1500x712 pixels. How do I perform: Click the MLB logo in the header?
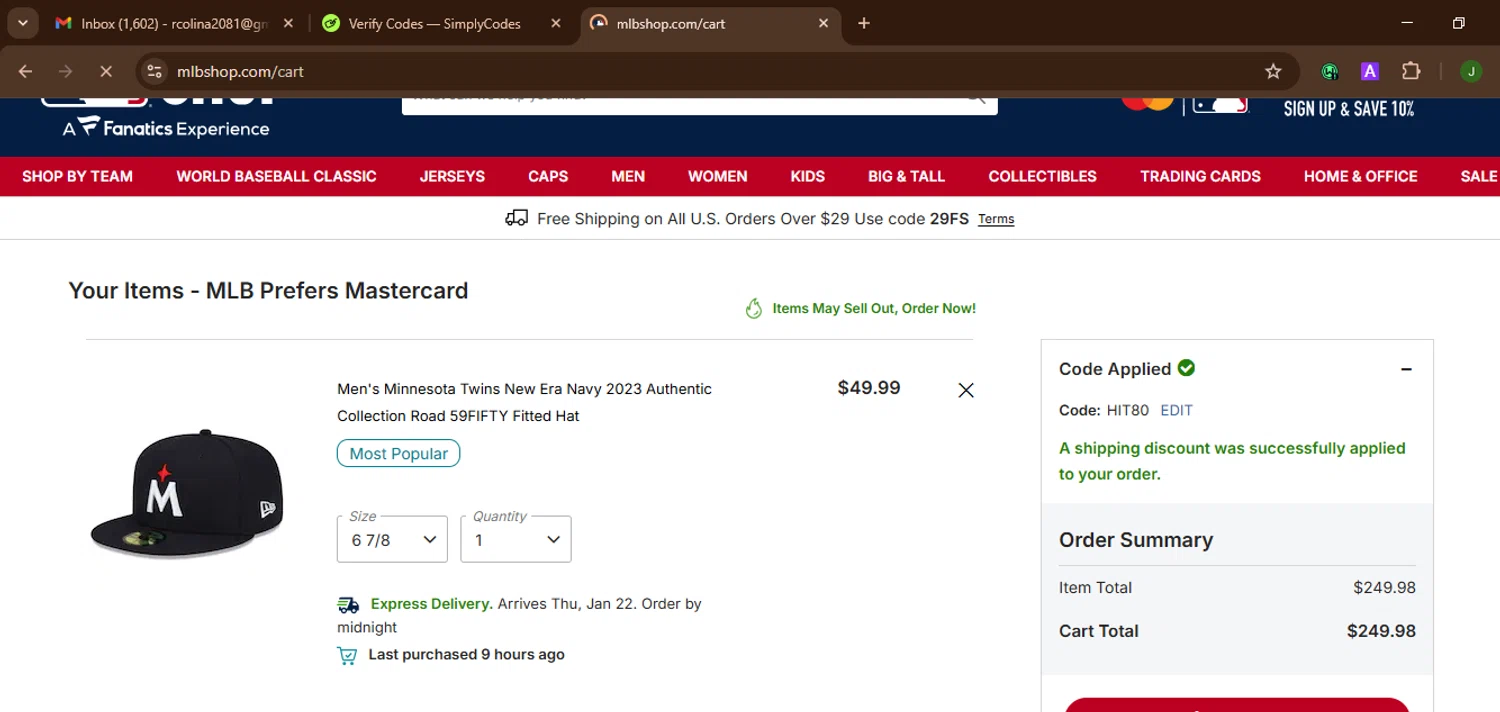[1221, 104]
